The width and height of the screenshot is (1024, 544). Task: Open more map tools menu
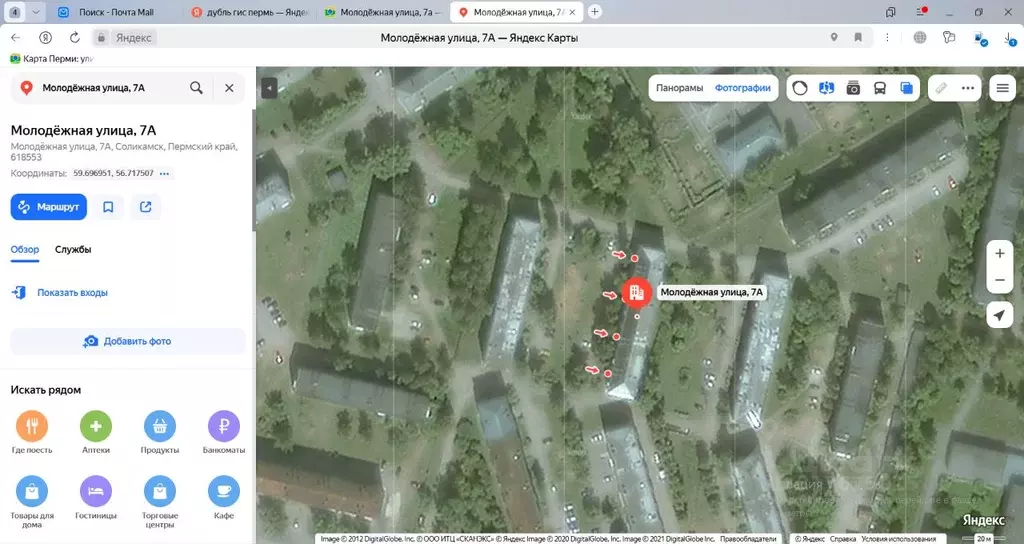click(968, 88)
